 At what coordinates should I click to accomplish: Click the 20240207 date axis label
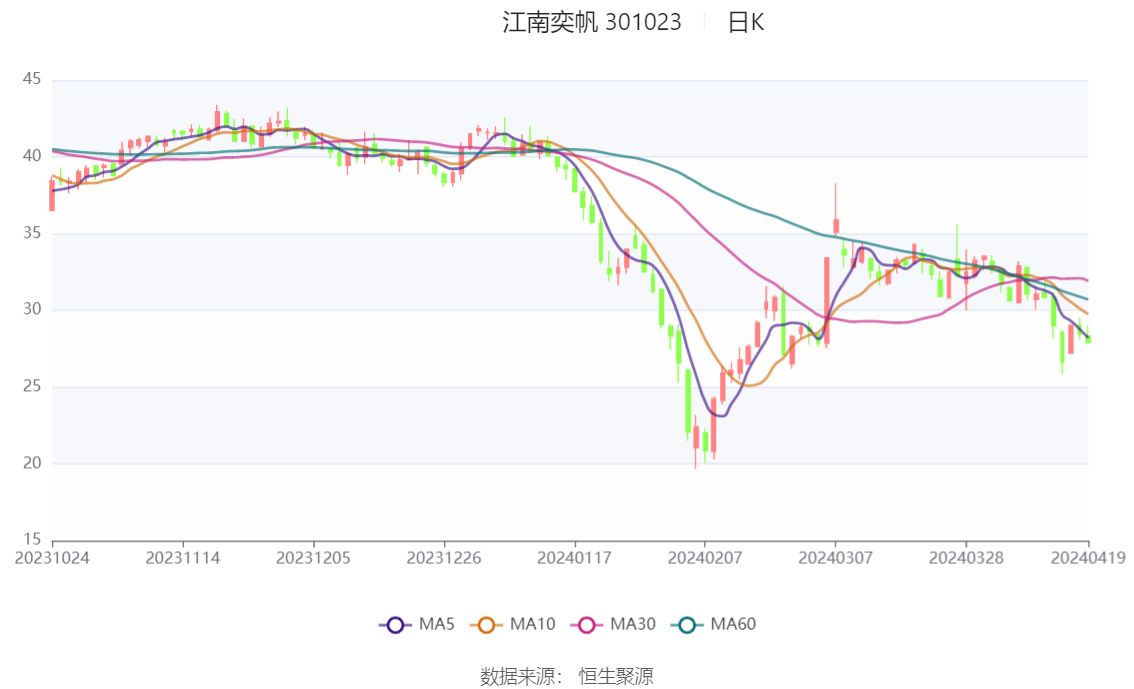(704, 558)
